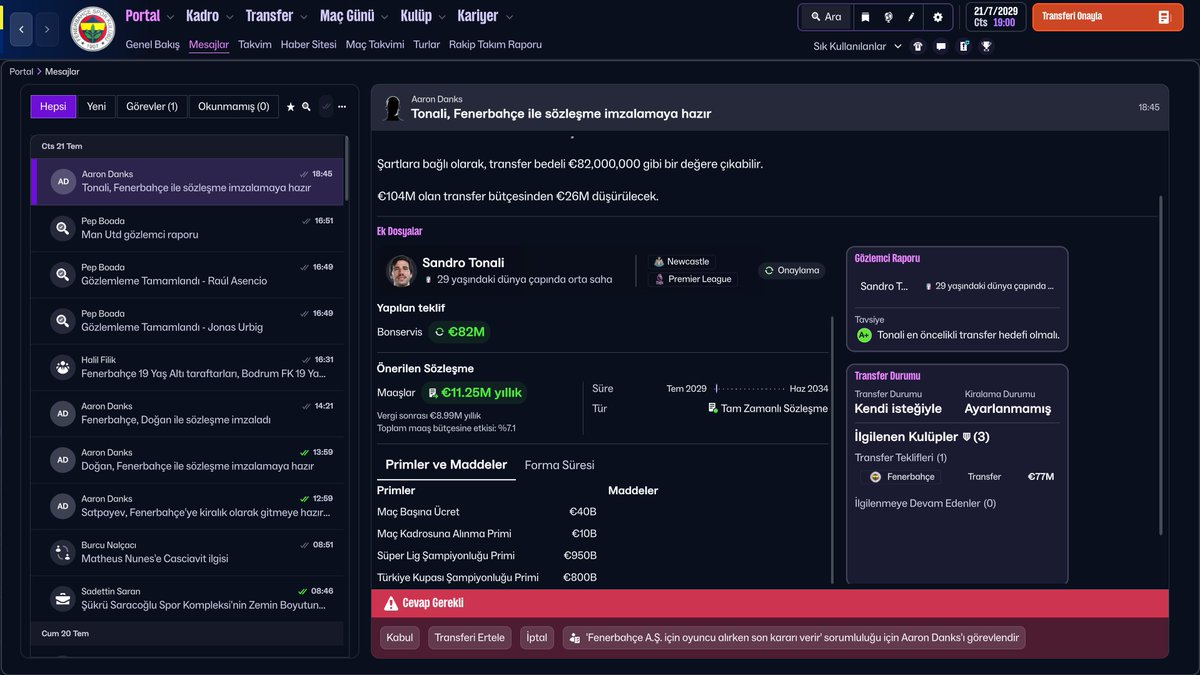Click briefcase icon of Sadettin Saran message
Image resolution: width=1200 pixels, height=675 pixels.
point(63,598)
